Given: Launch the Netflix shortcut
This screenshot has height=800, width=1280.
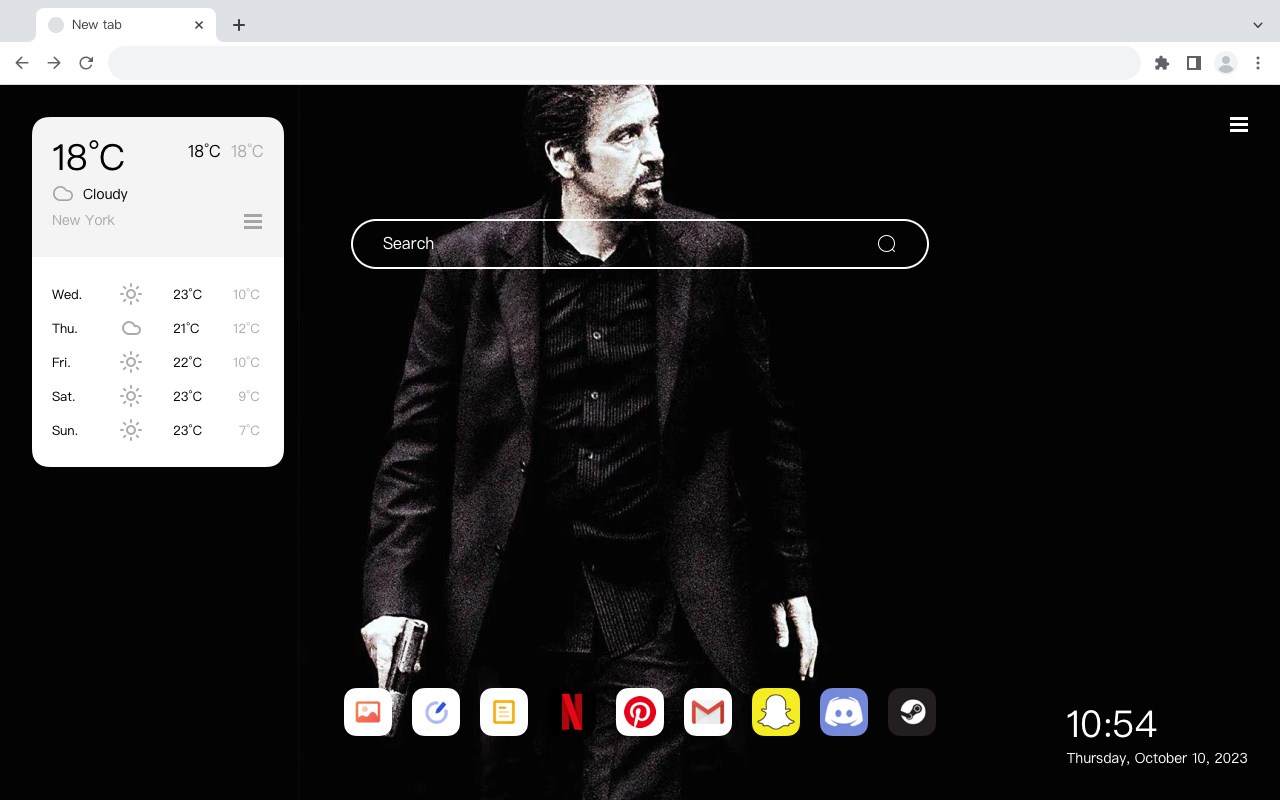Looking at the screenshot, I should pos(572,712).
